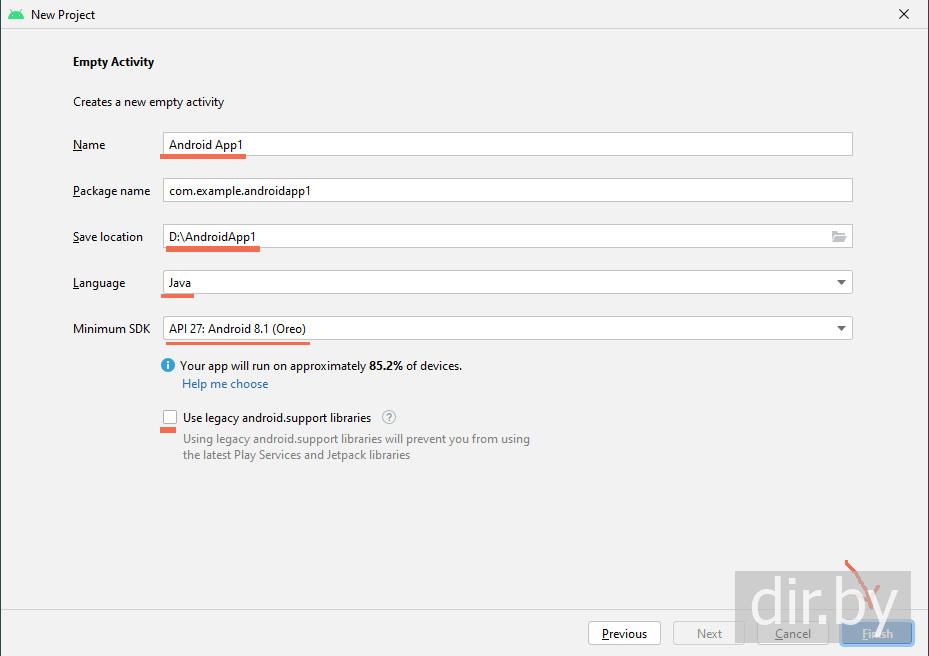Click the blue info icon next to device percentage
Image resolution: width=929 pixels, height=656 pixels.
[x=168, y=365]
